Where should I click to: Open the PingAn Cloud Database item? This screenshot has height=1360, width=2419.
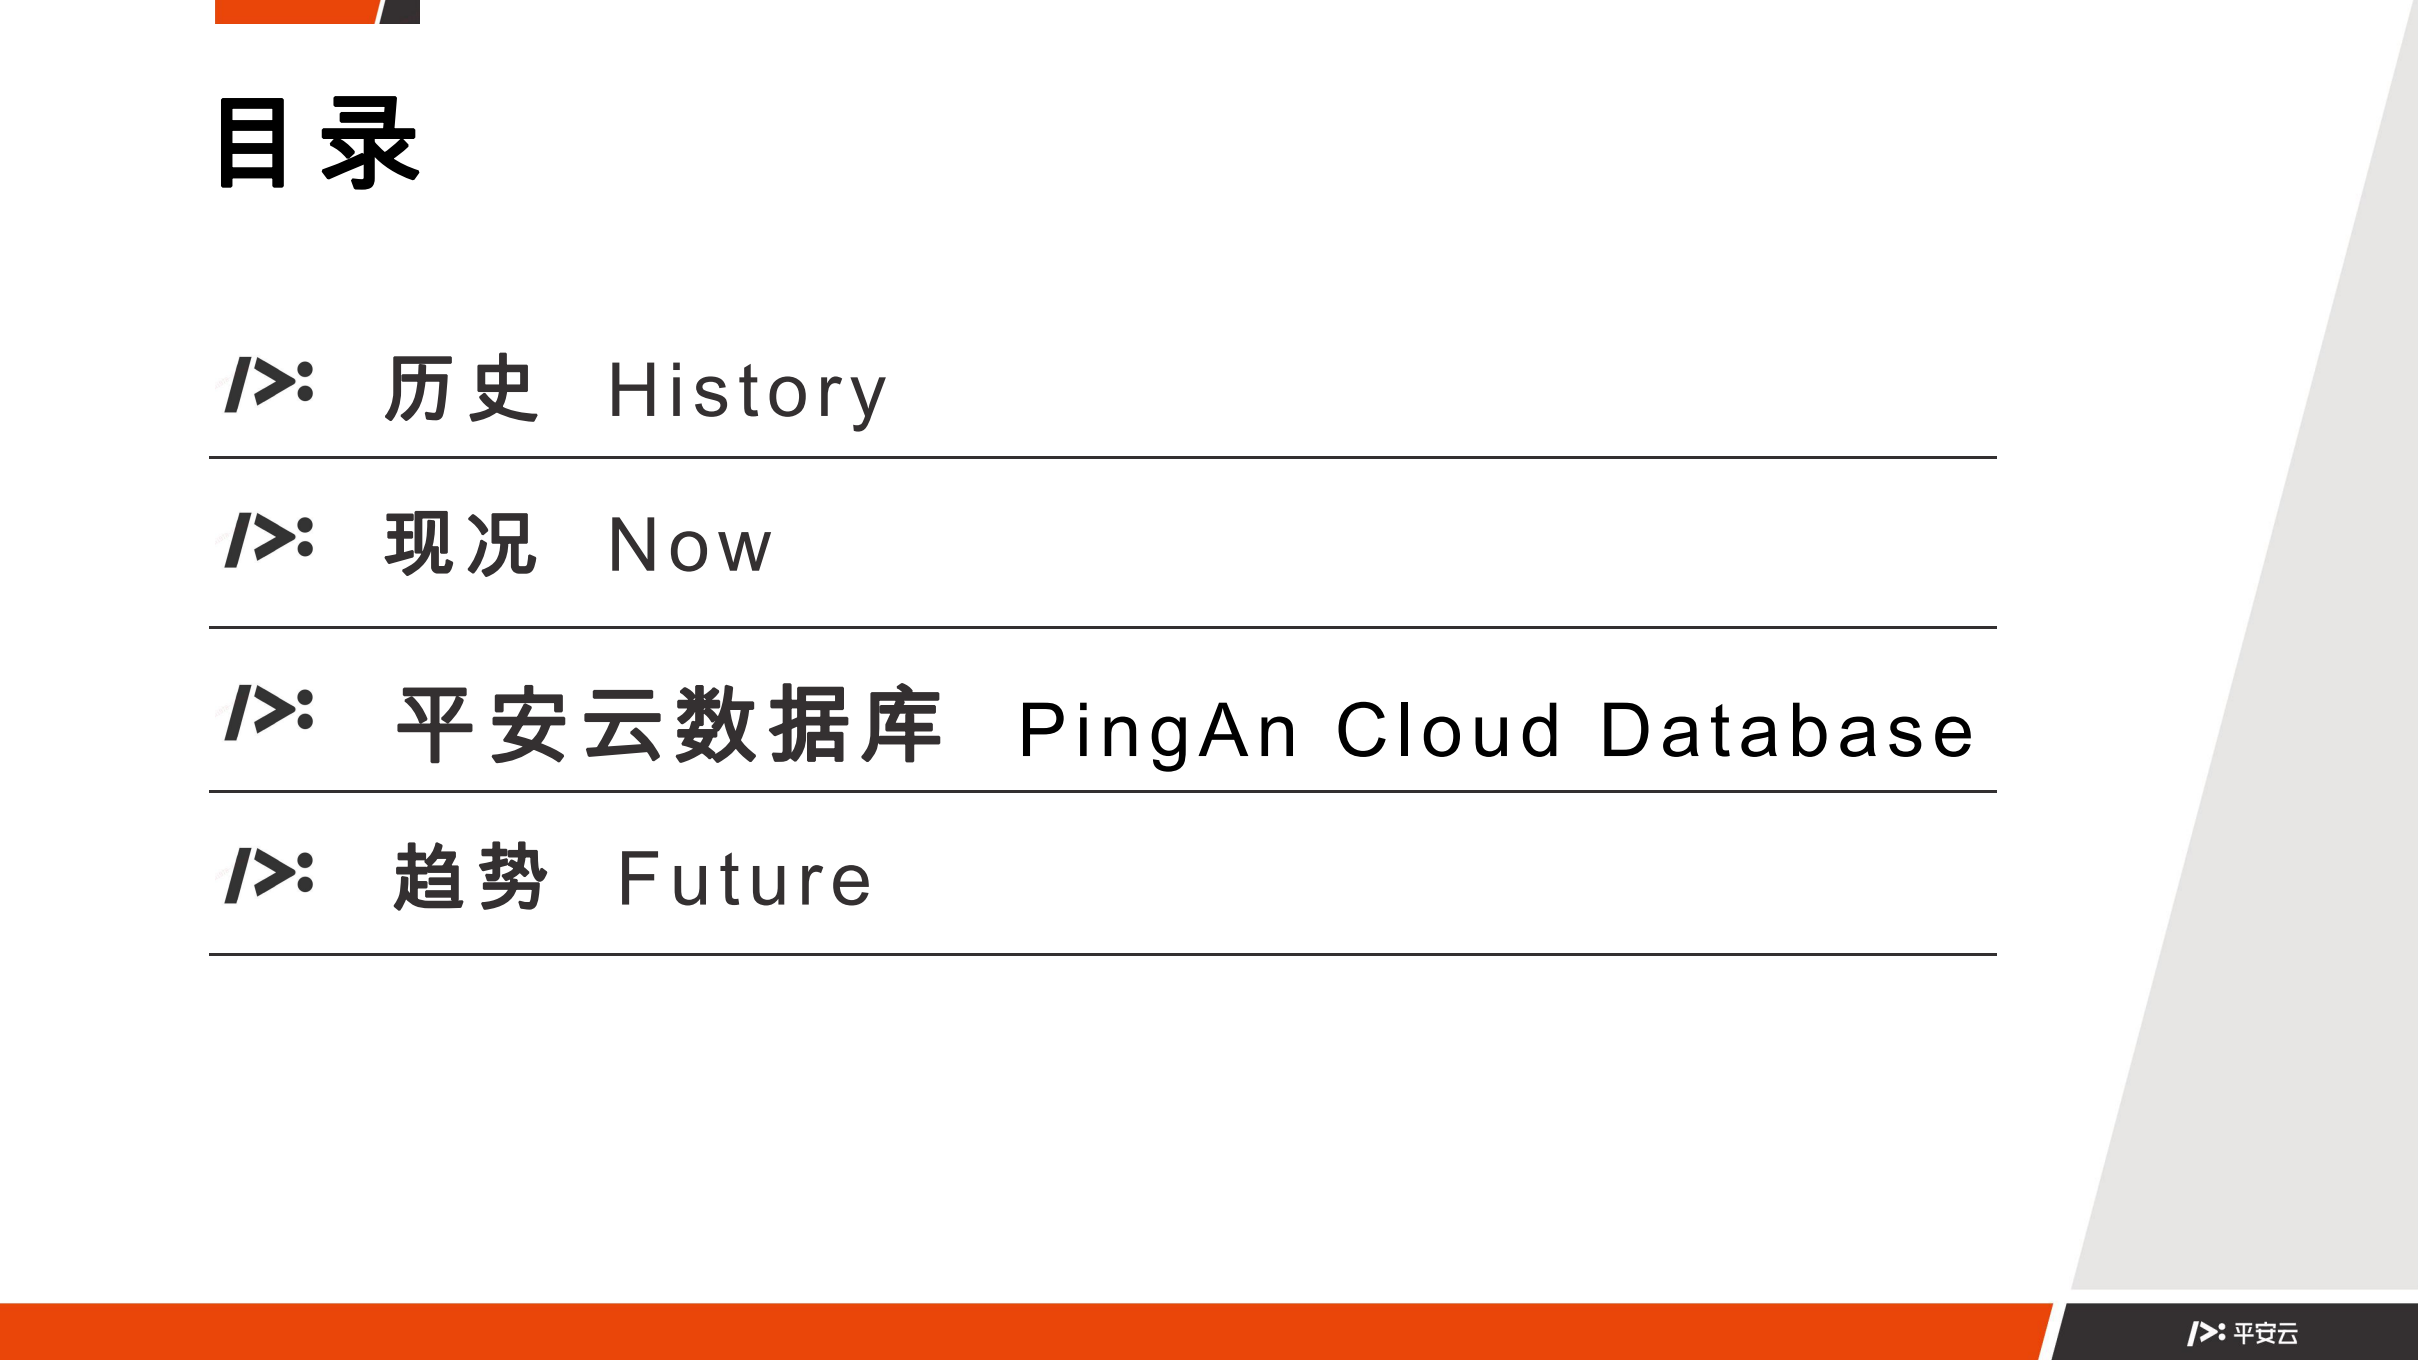[x=1496, y=731]
